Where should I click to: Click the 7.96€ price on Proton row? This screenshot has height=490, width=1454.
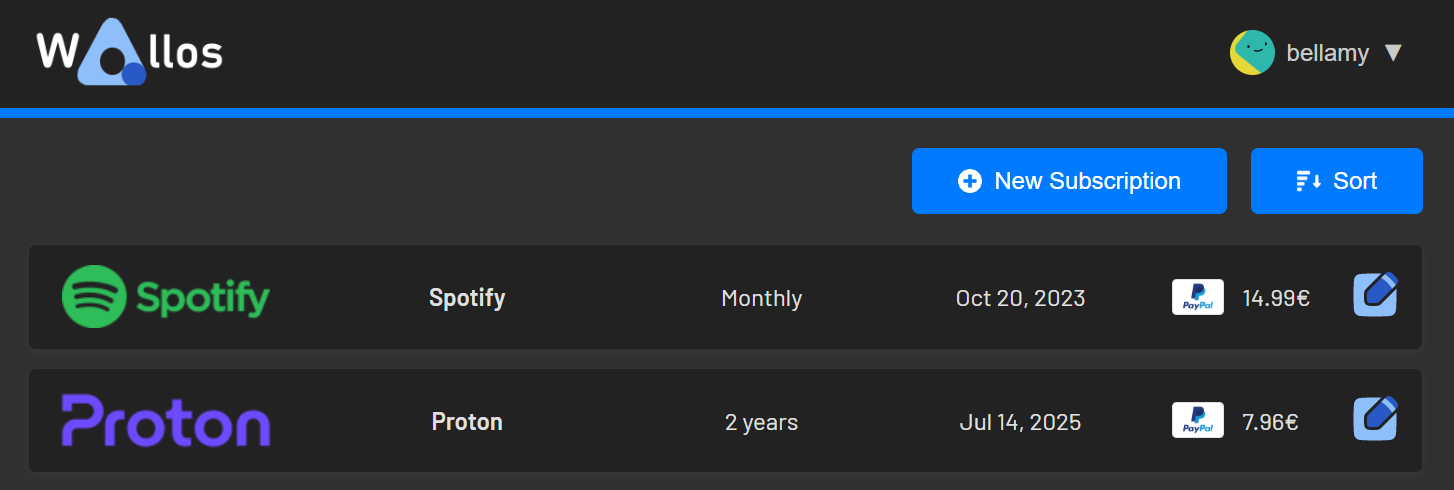(x=1270, y=422)
